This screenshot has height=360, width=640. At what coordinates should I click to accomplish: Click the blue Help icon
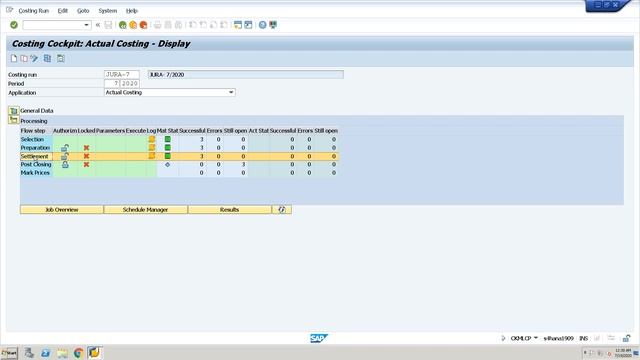click(262, 25)
